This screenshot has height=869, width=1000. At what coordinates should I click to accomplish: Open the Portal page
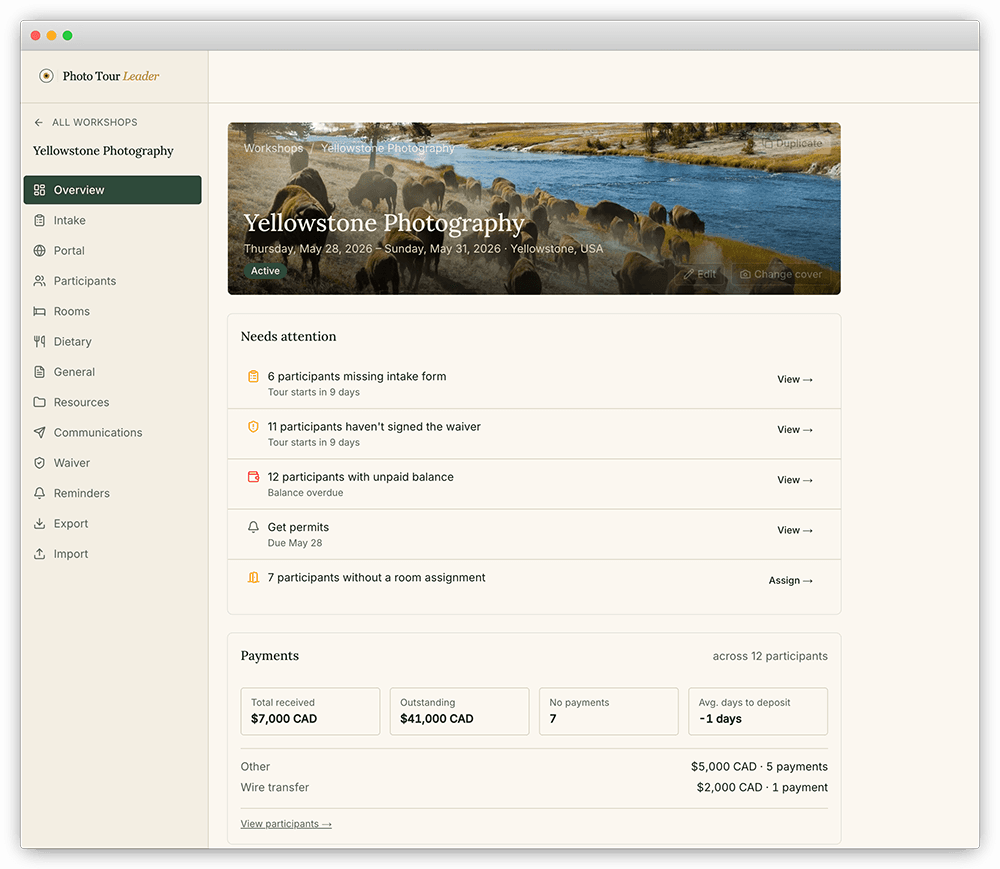112,251
